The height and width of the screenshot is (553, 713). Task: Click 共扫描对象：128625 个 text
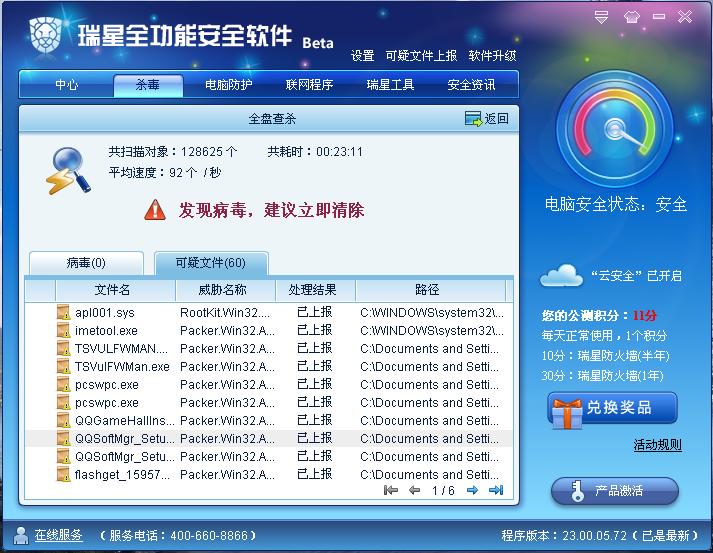pos(173,151)
